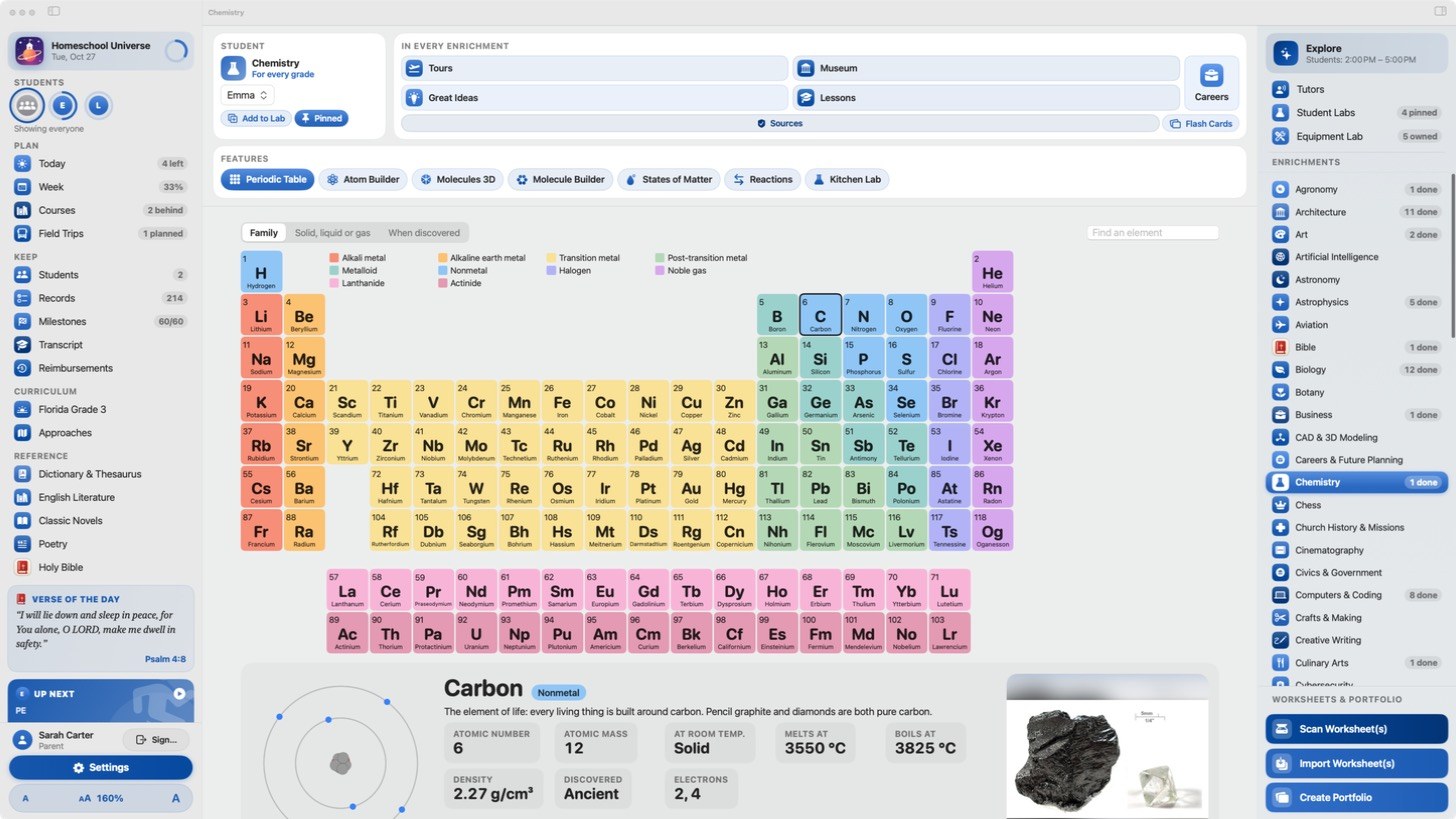Image resolution: width=1456 pixels, height=819 pixels.
Task: Open the Biology enrichment row
Action: click(1357, 369)
